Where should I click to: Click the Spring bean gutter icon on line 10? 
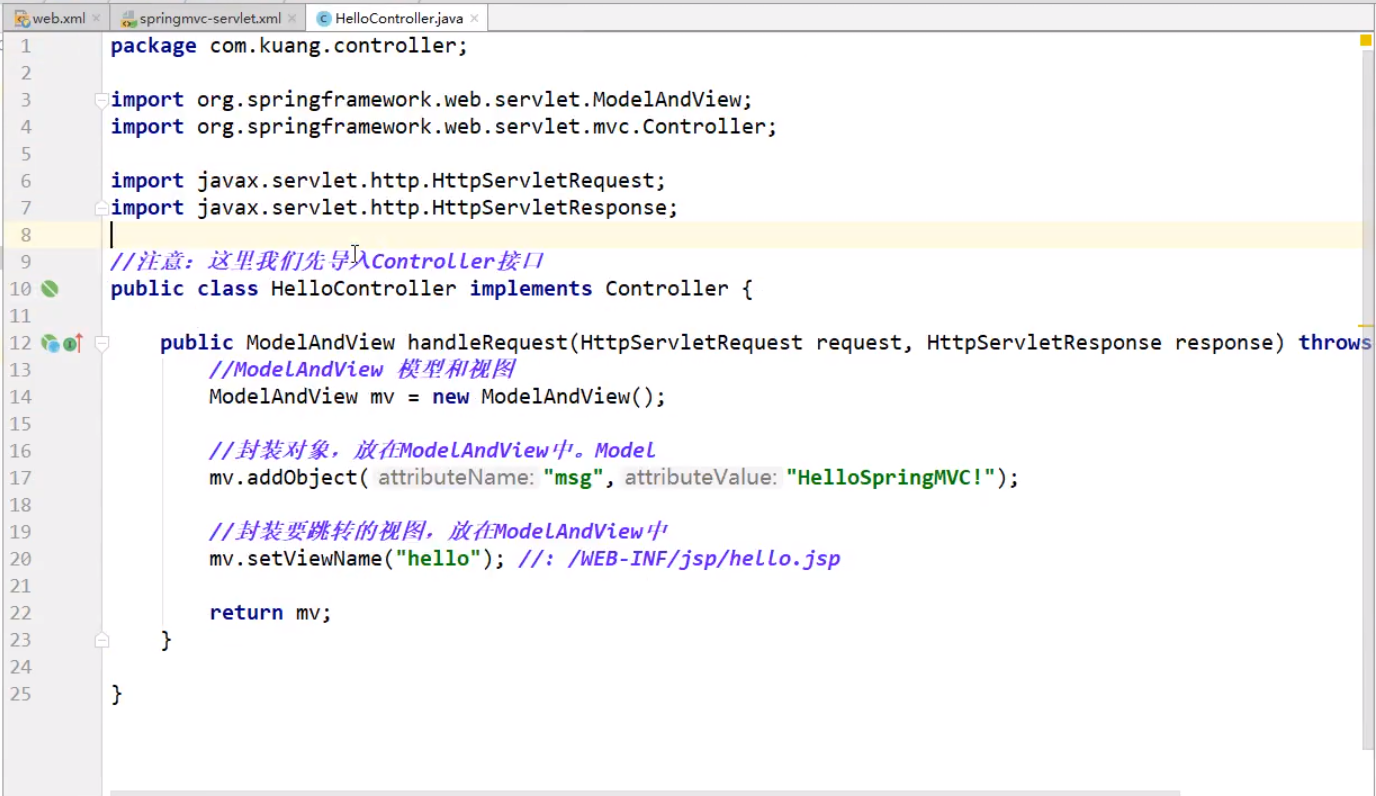(49, 289)
